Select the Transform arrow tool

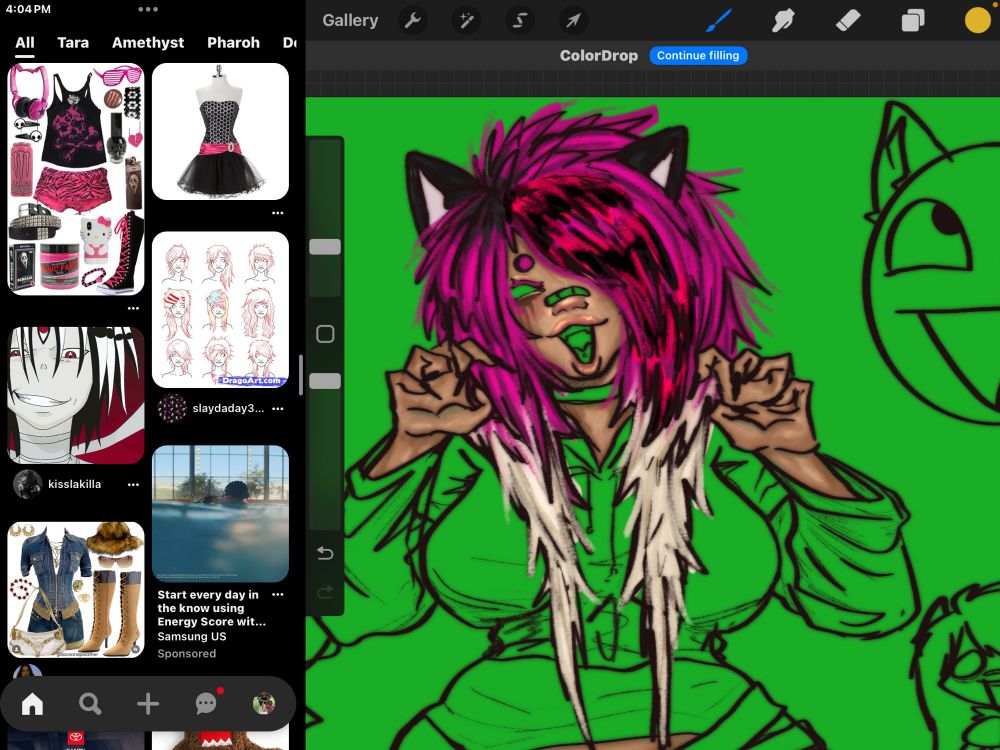click(573, 20)
